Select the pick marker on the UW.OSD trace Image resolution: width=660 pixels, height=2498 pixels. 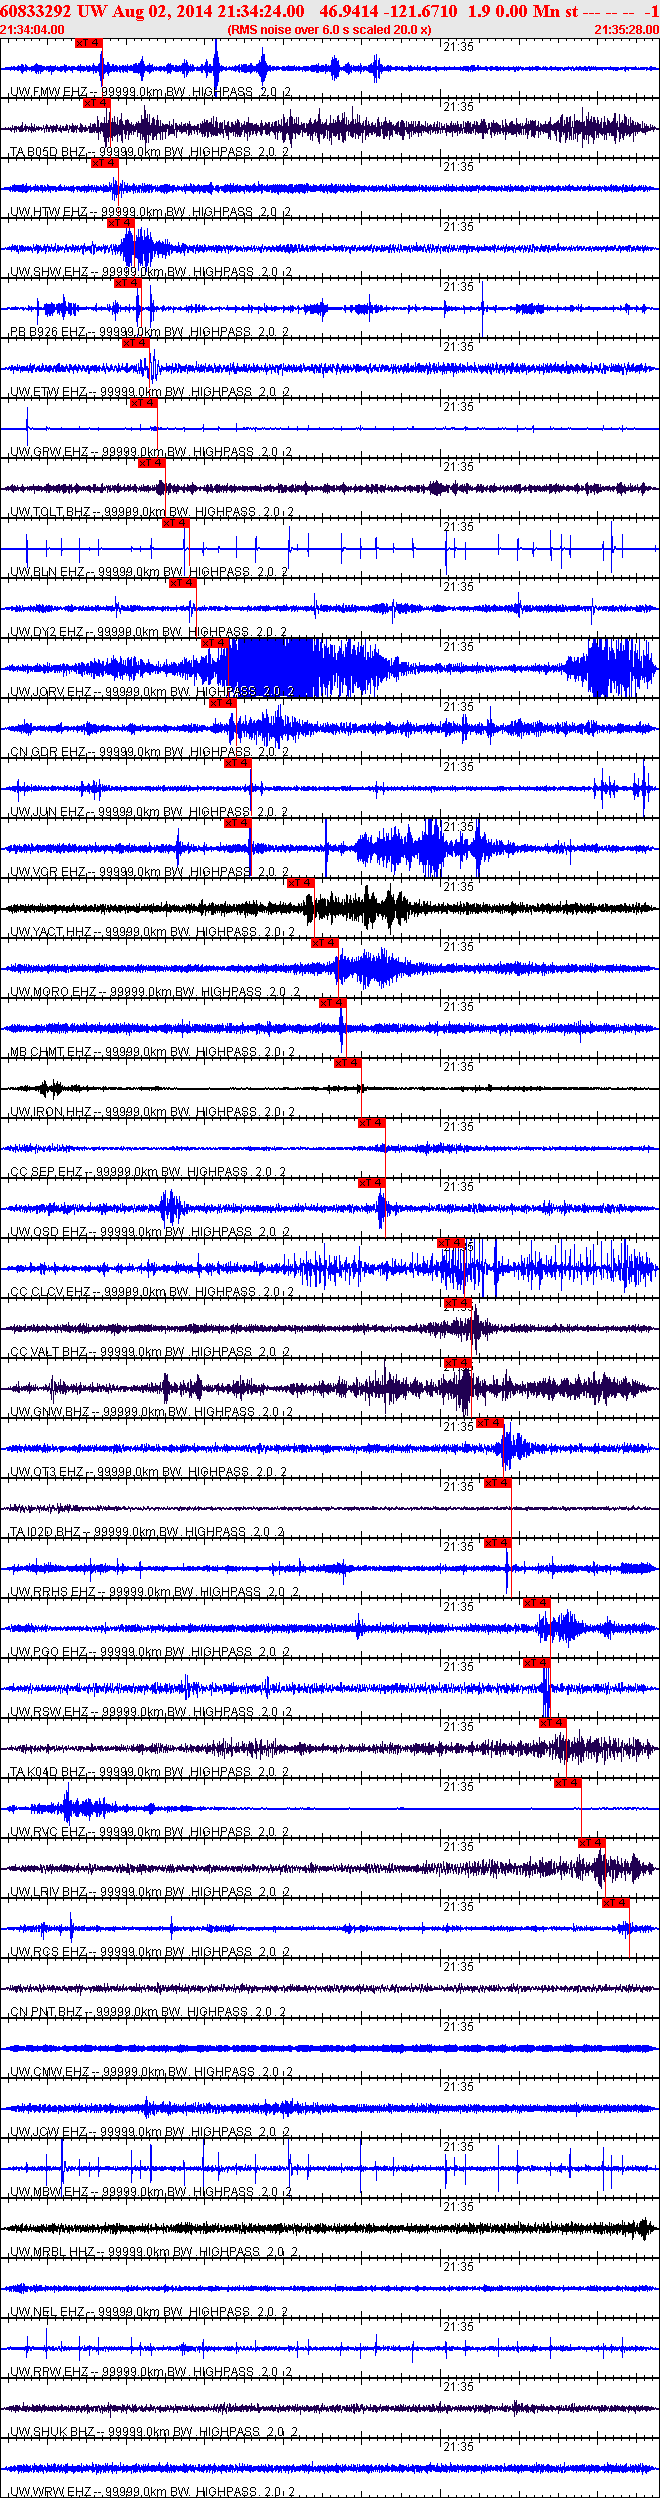click(x=372, y=1183)
